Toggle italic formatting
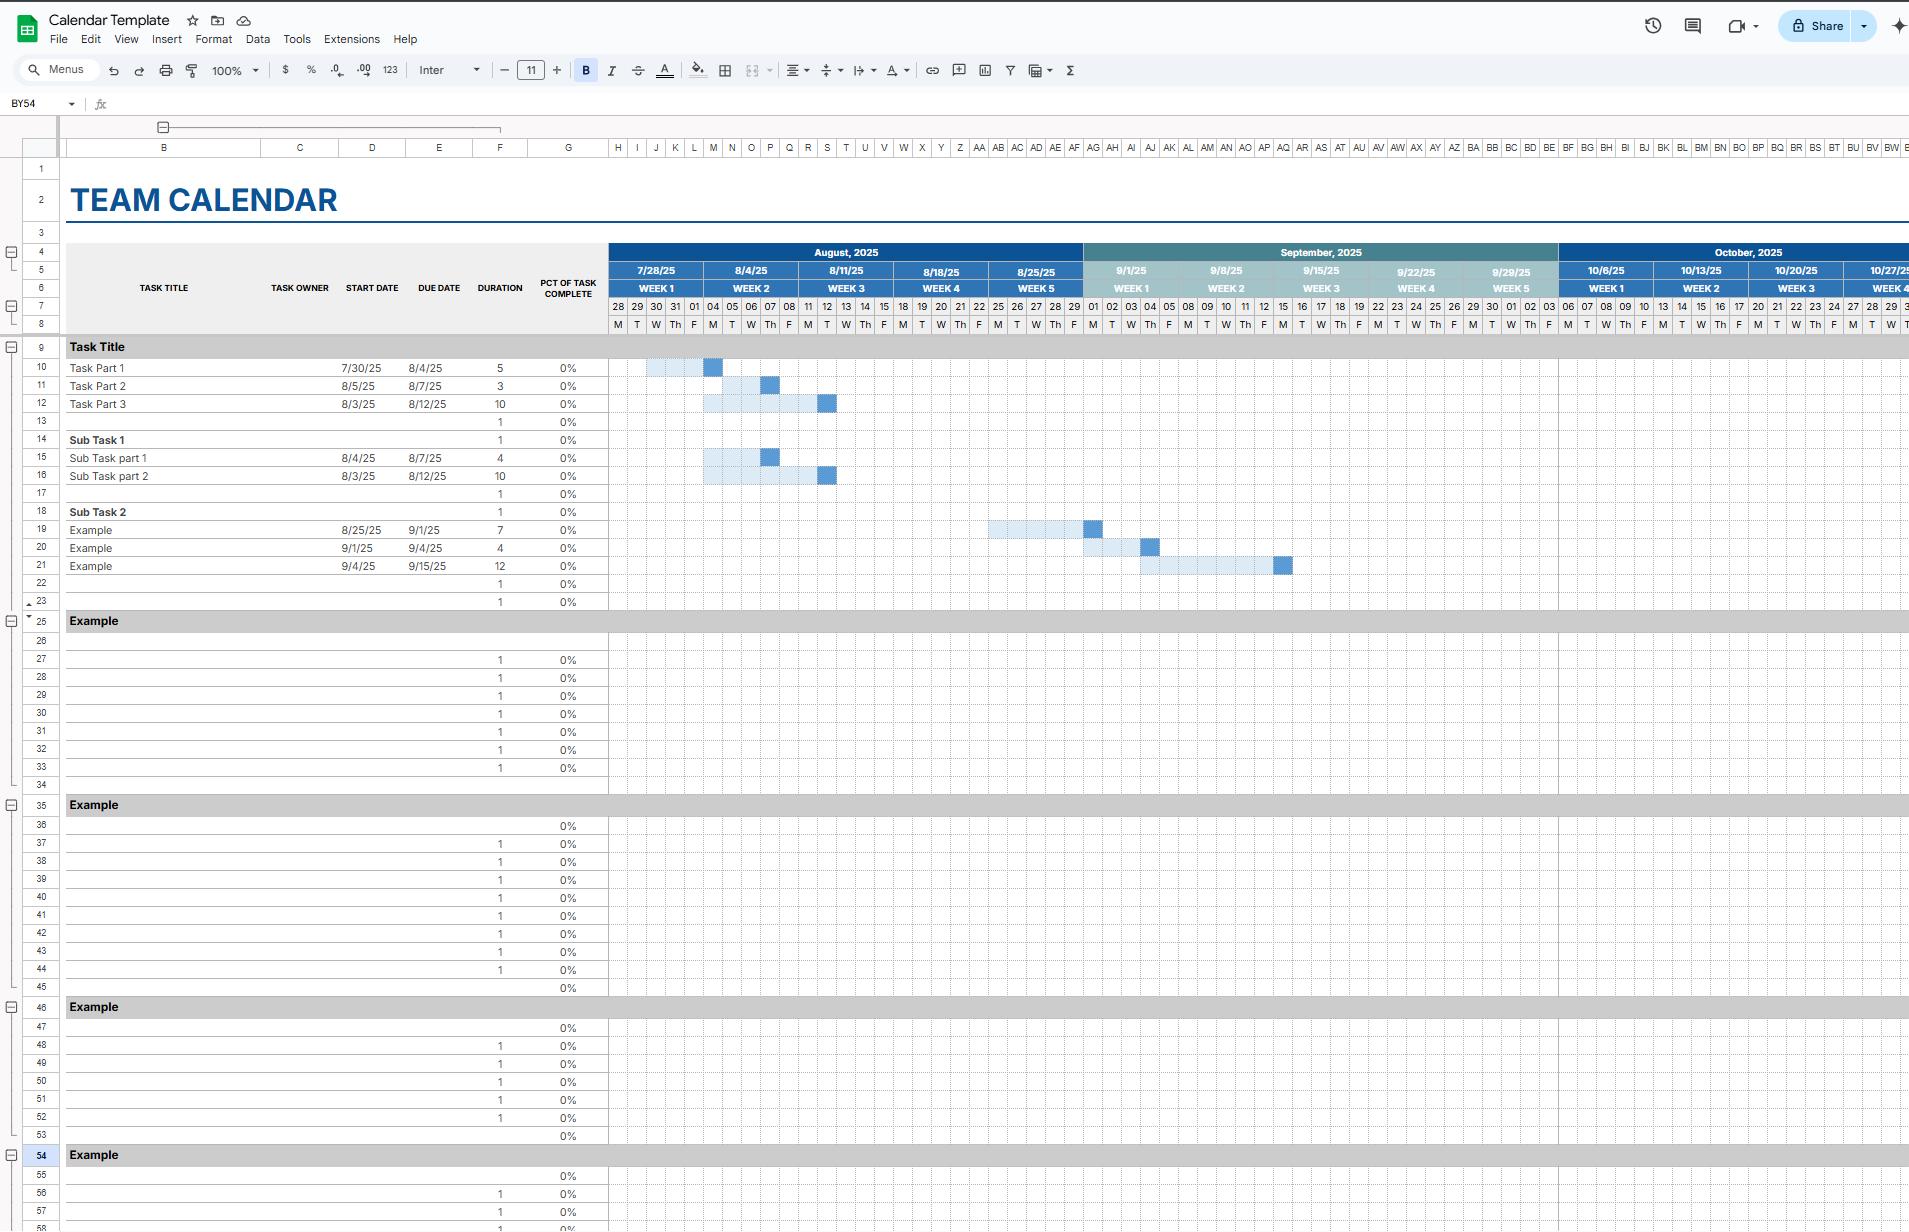 tap(612, 71)
